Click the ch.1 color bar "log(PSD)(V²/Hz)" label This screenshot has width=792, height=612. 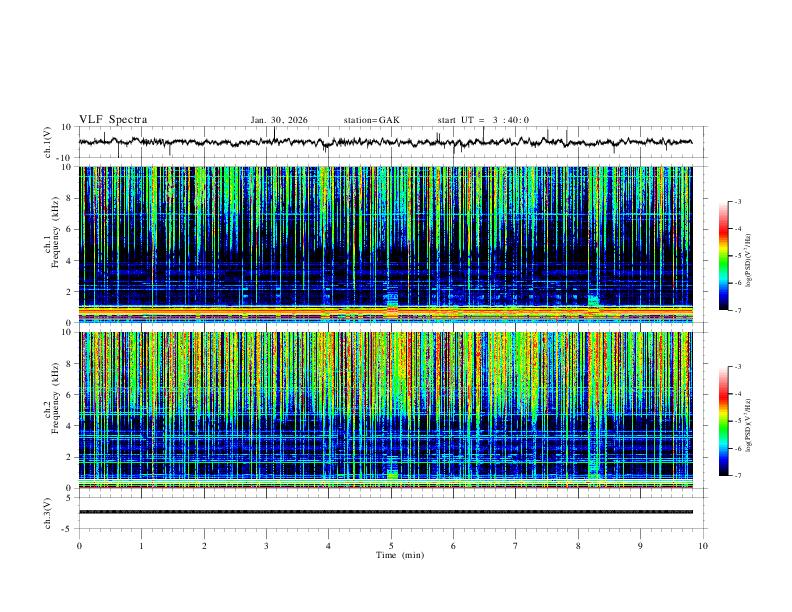(749, 261)
